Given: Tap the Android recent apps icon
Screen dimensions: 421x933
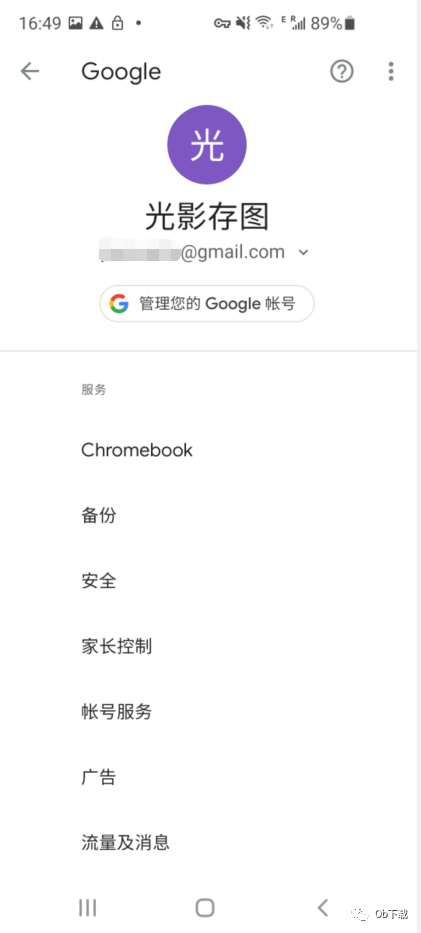Looking at the screenshot, I should [x=87, y=908].
